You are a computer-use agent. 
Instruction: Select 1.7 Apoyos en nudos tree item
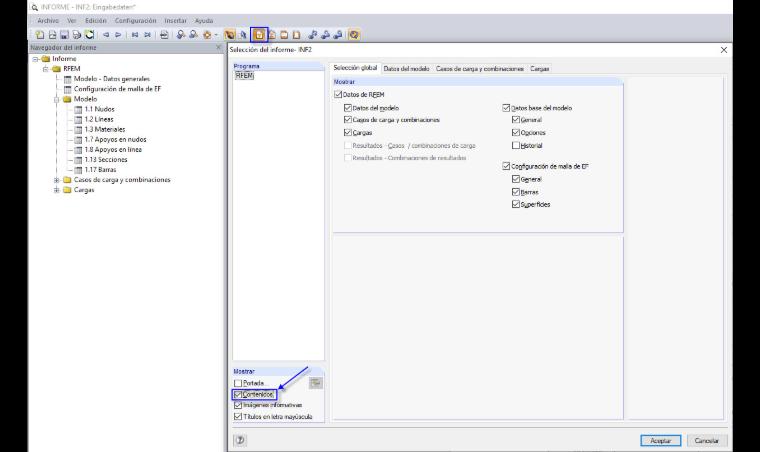point(115,140)
